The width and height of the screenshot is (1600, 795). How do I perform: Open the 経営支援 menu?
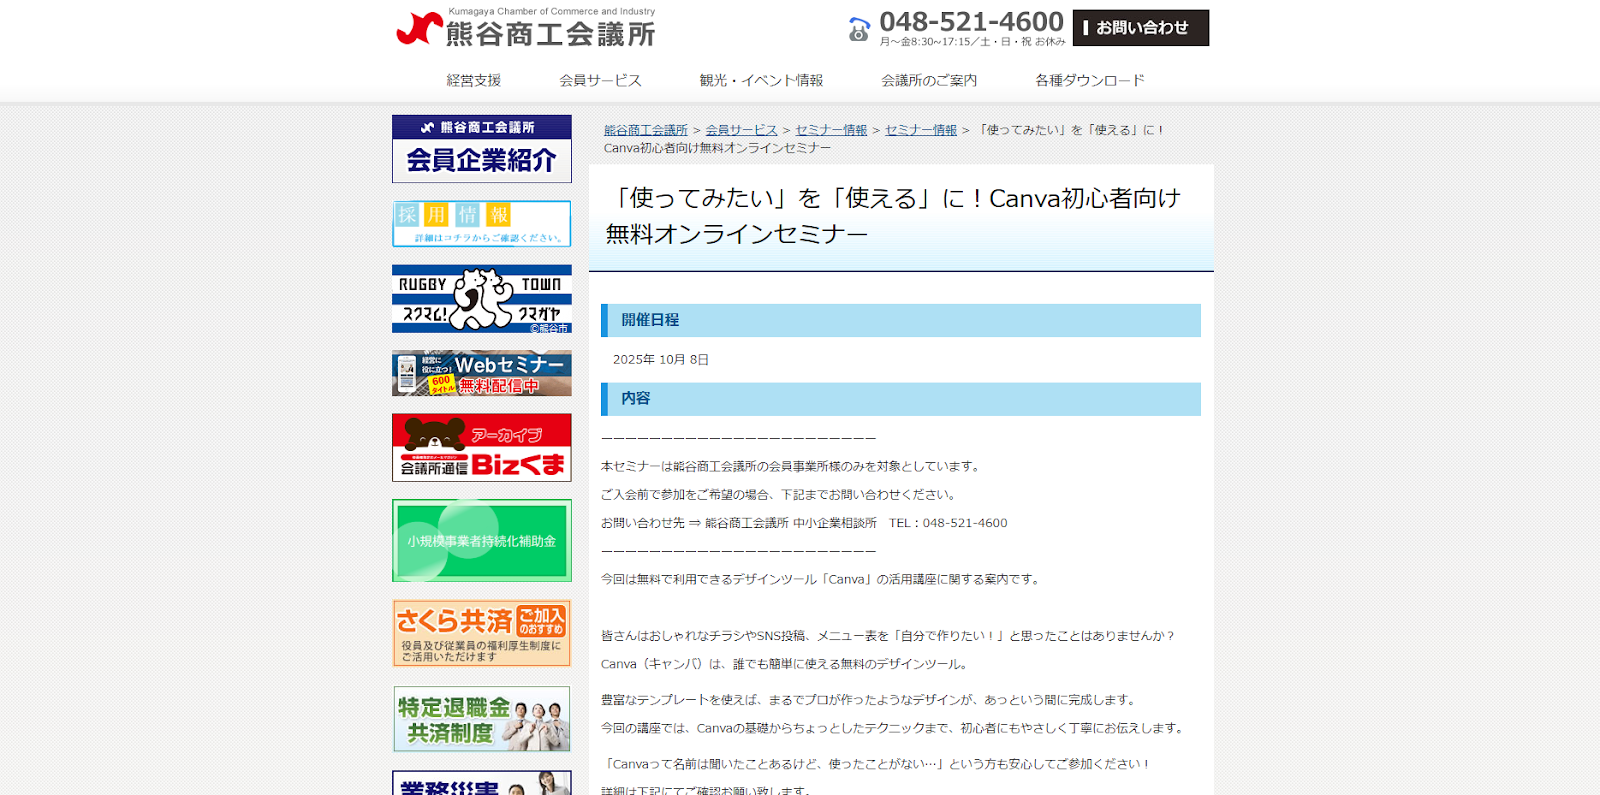pyautogui.click(x=474, y=80)
